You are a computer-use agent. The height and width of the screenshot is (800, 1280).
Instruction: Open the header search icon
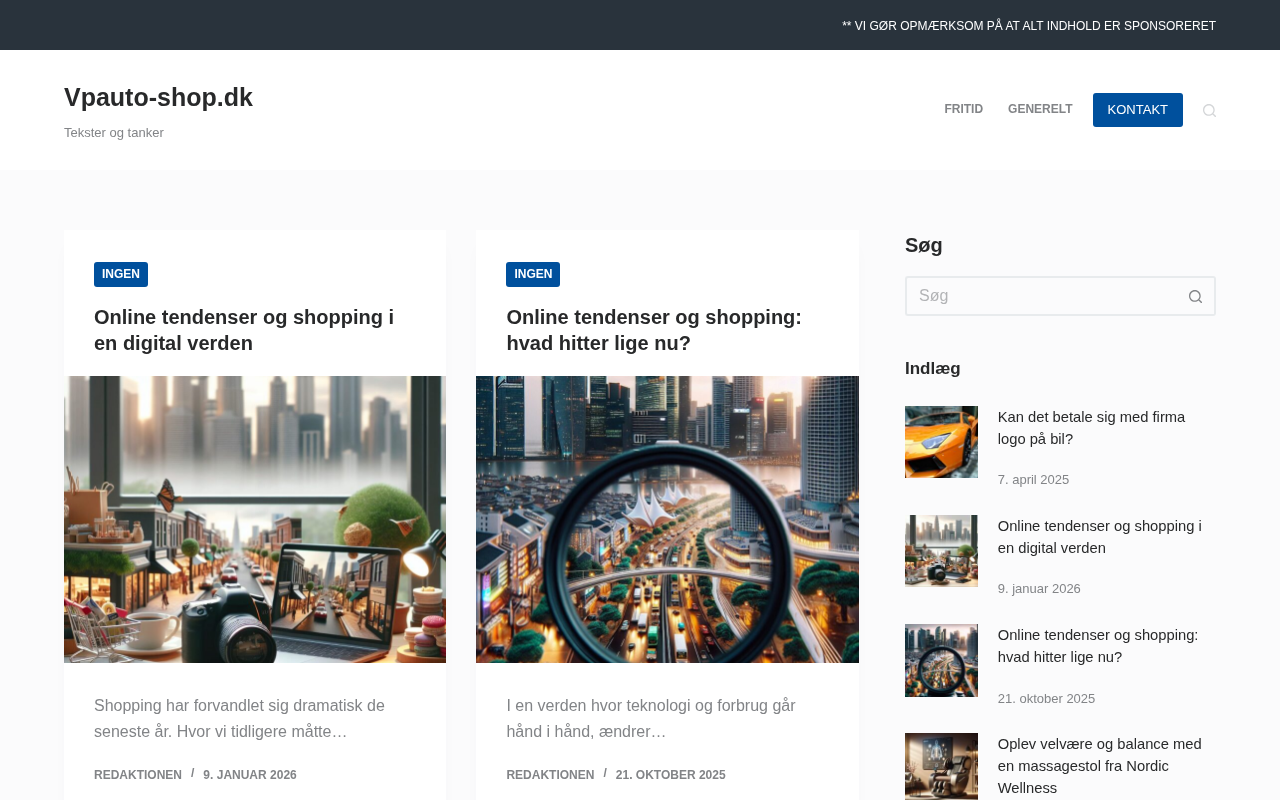[x=1209, y=110]
